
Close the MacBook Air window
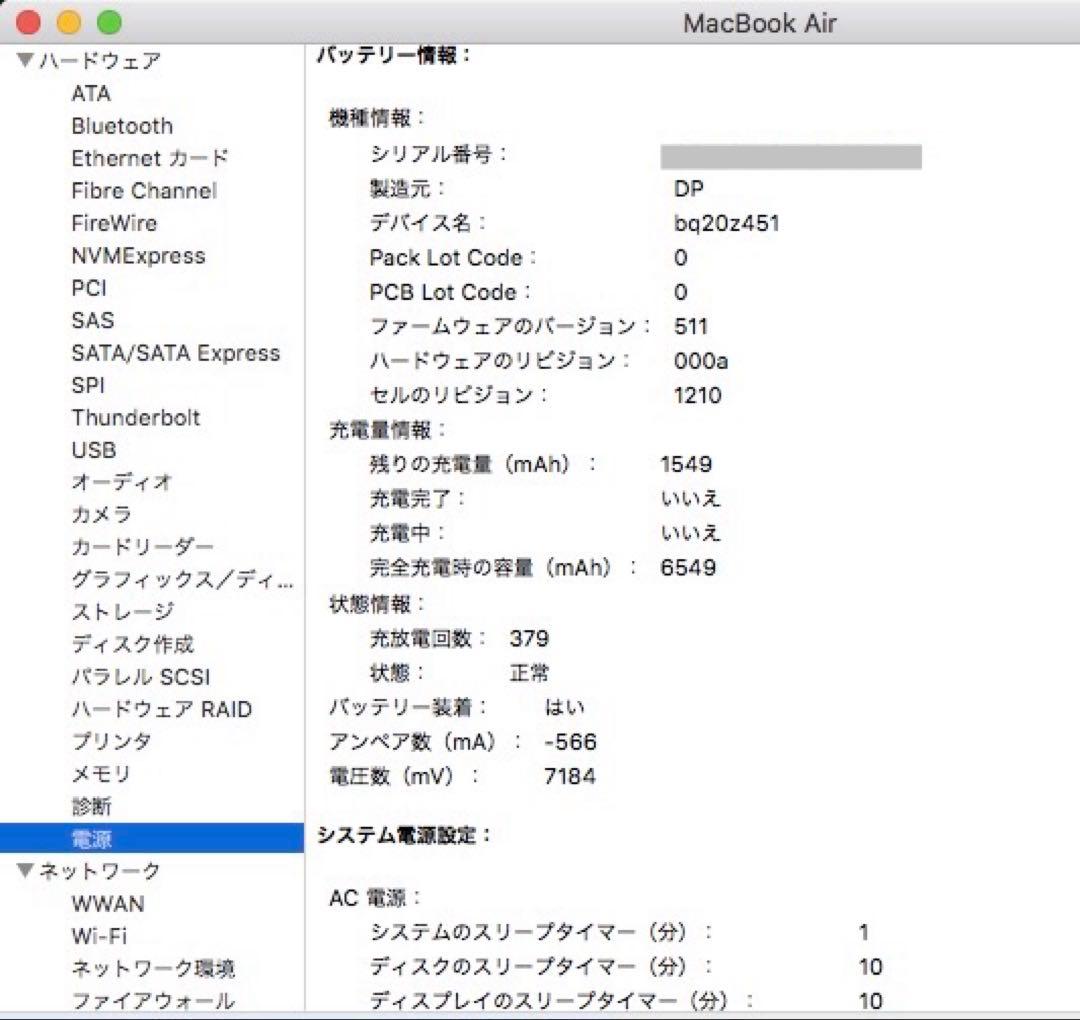(x=29, y=22)
